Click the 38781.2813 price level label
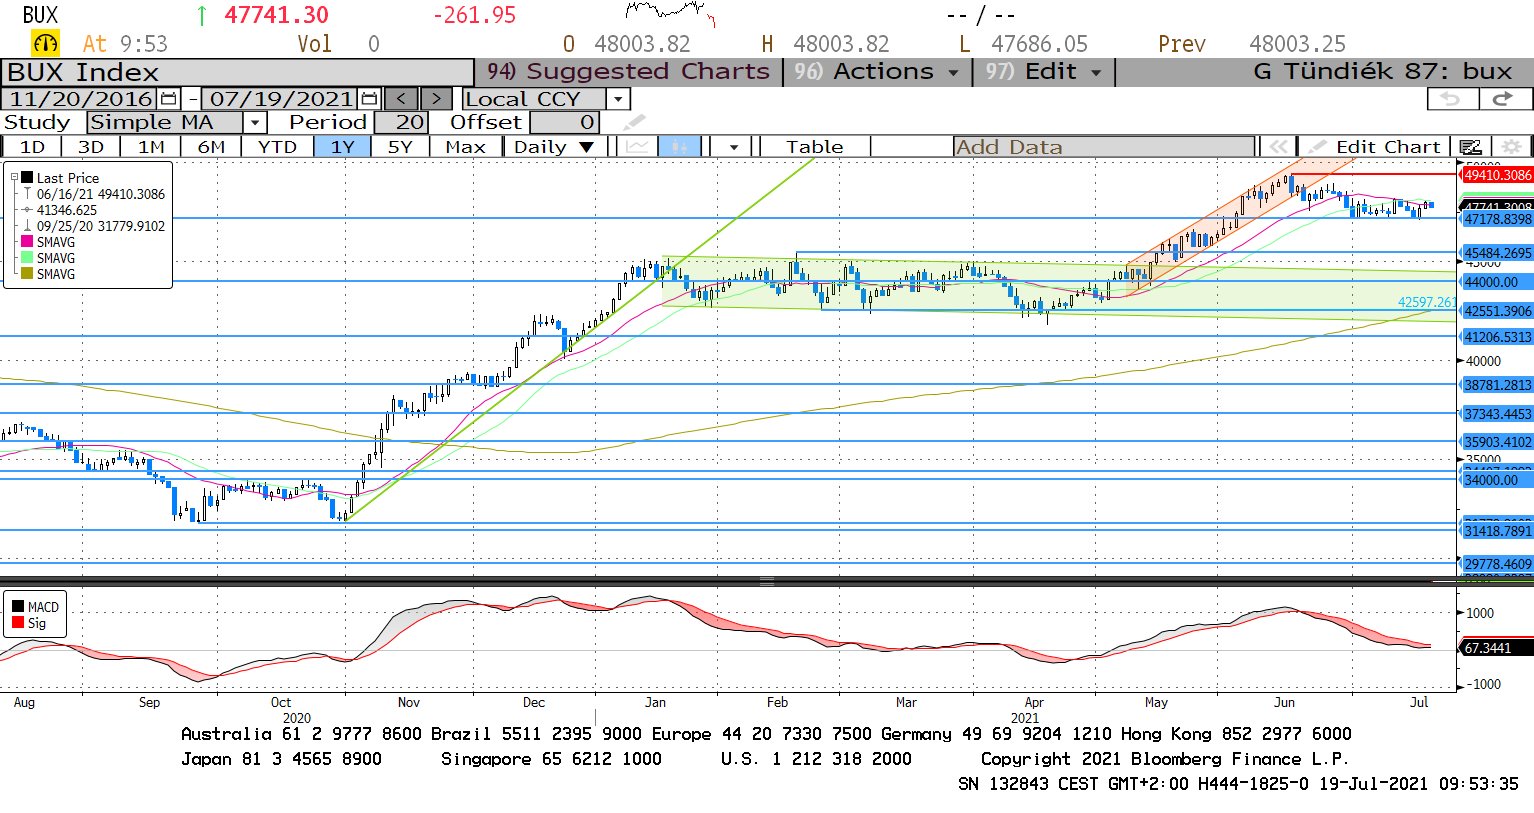Screen dimensions: 1534x813 pyautogui.click(x=1497, y=385)
